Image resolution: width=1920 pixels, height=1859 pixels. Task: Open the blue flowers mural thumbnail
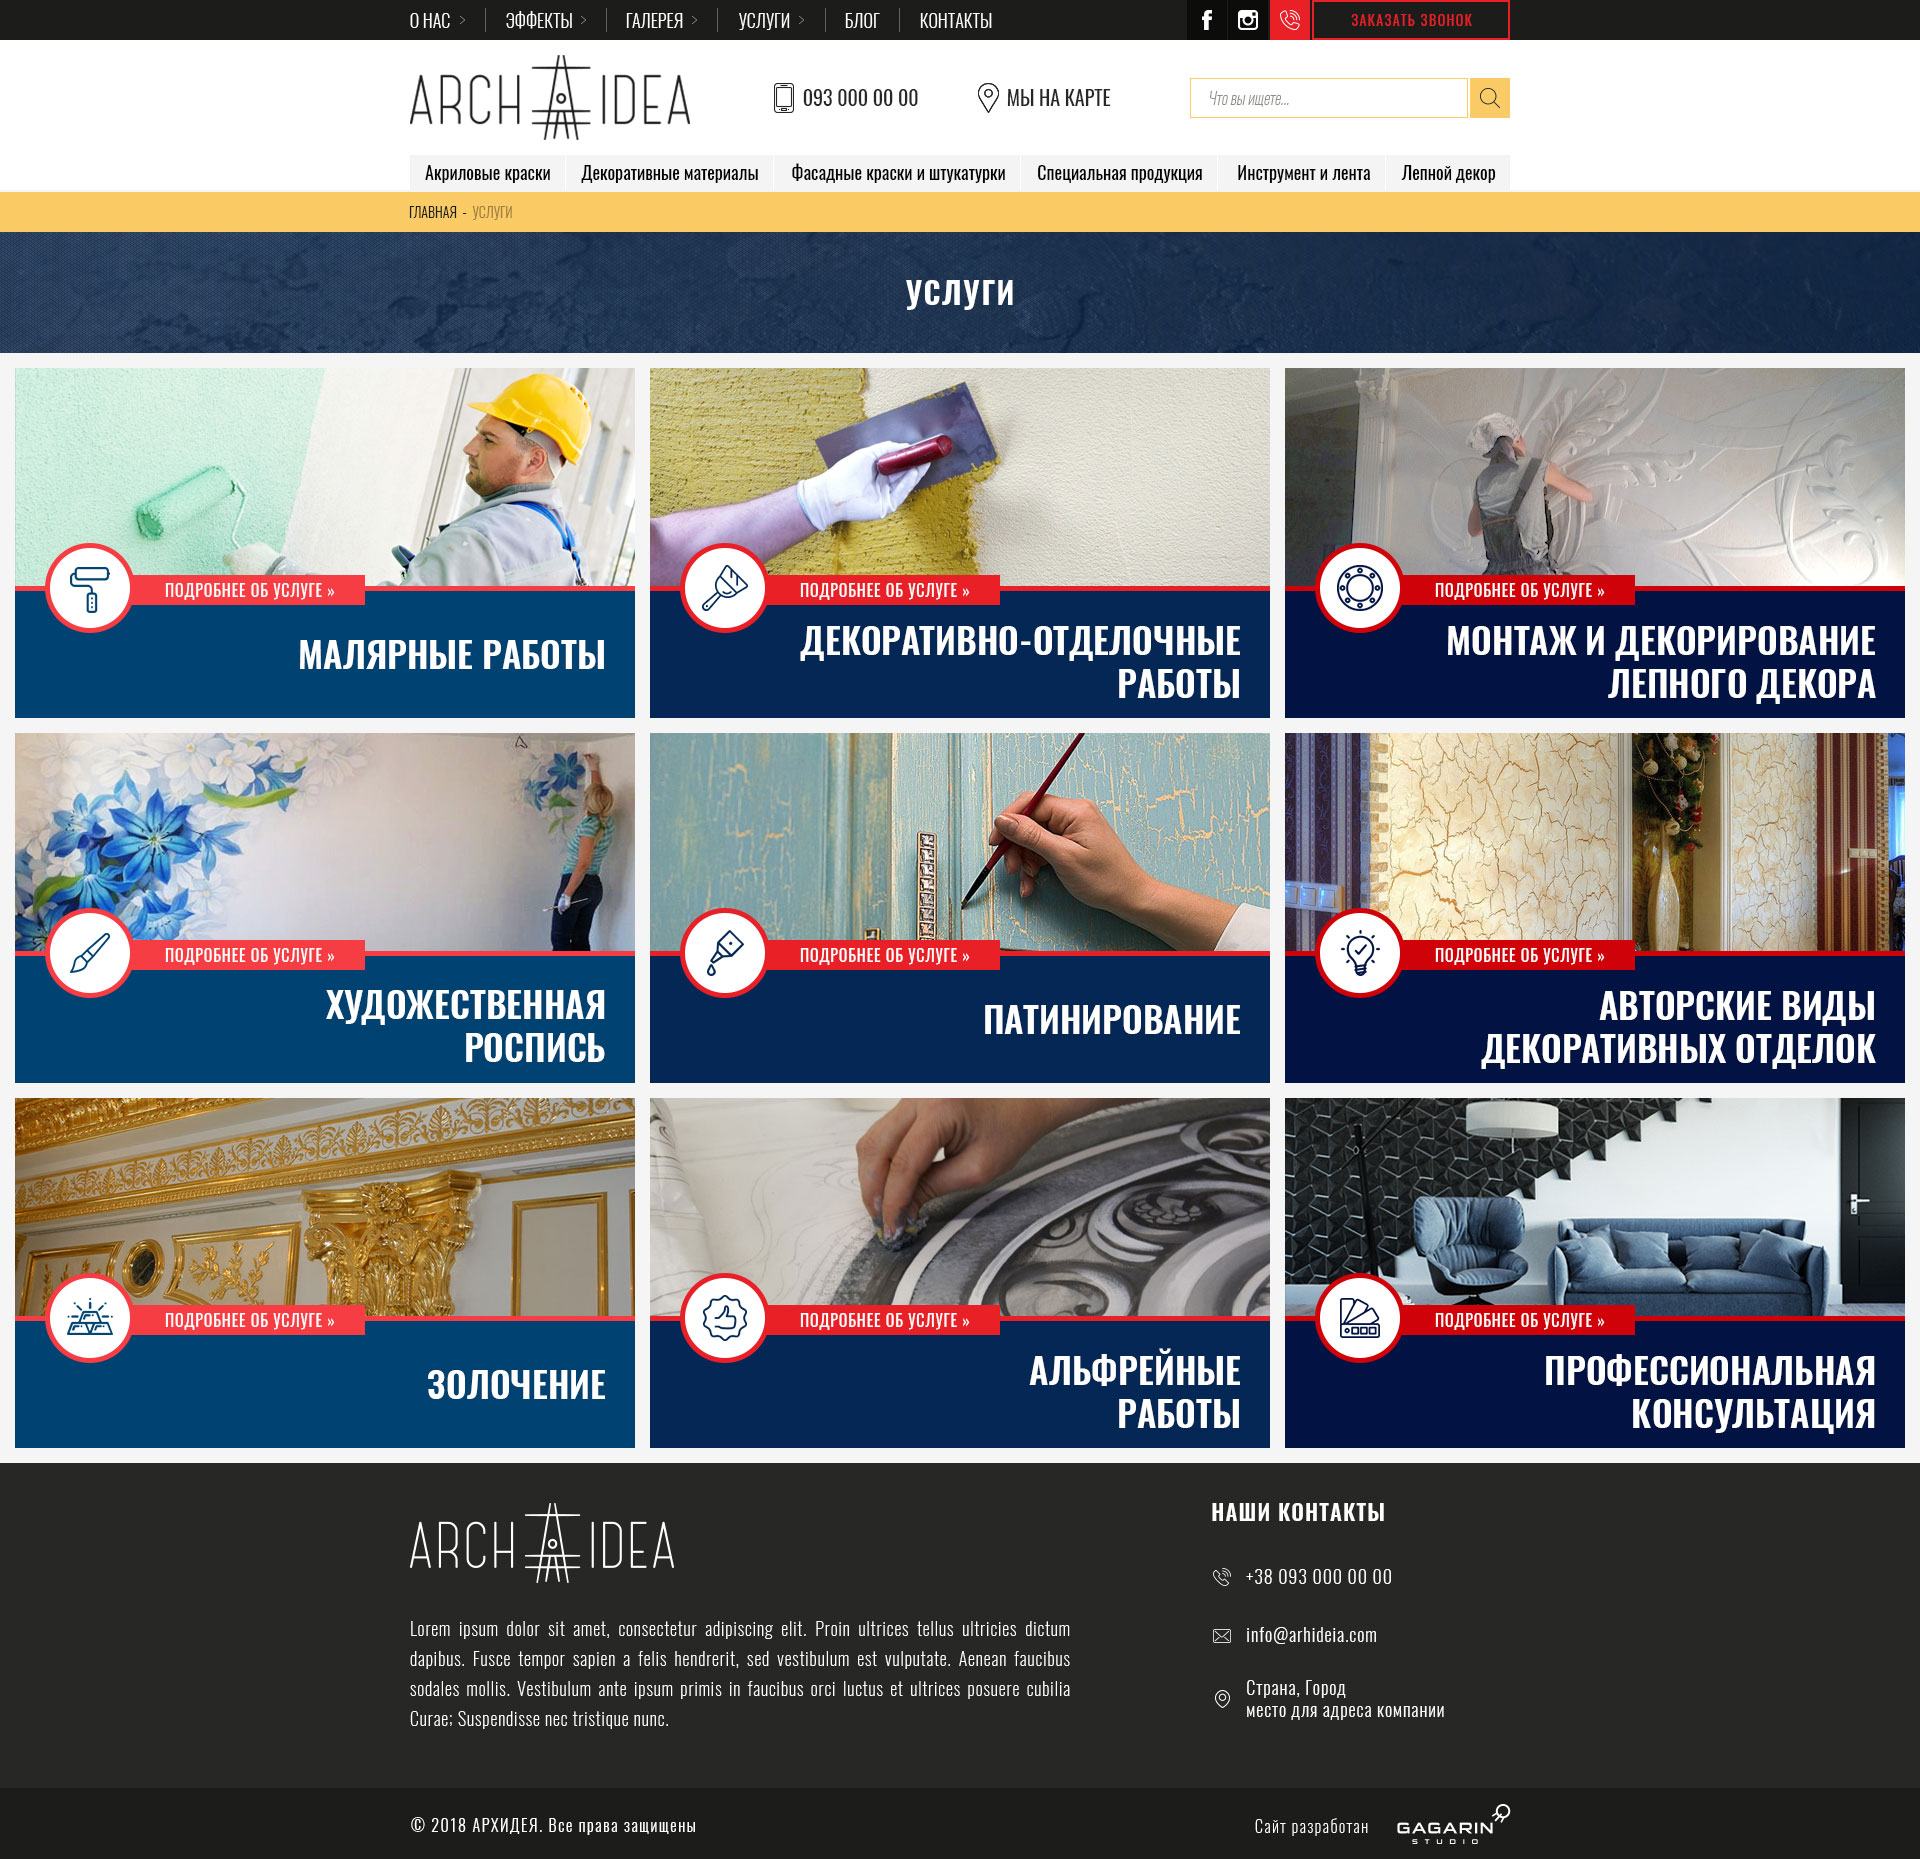coord(325,841)
